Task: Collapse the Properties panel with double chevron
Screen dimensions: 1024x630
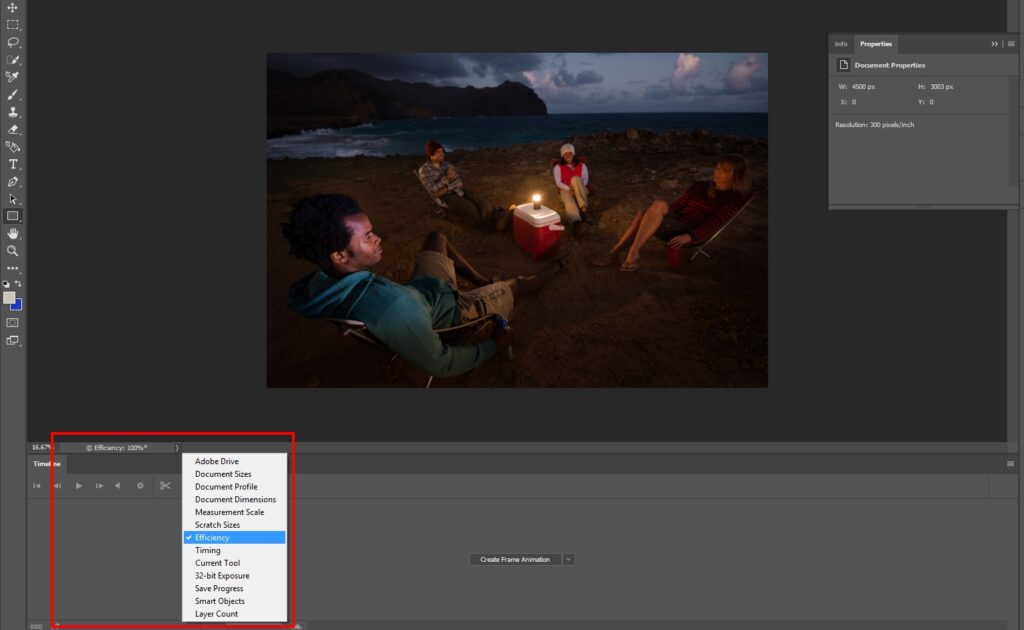Action: tap(995, 44)
